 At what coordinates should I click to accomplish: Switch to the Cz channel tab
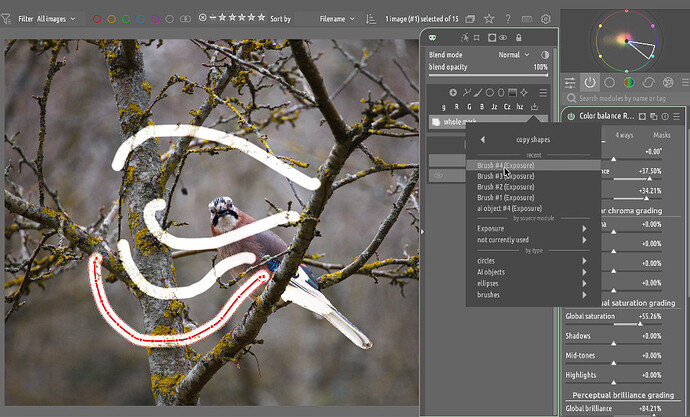[x=507, y=107]
